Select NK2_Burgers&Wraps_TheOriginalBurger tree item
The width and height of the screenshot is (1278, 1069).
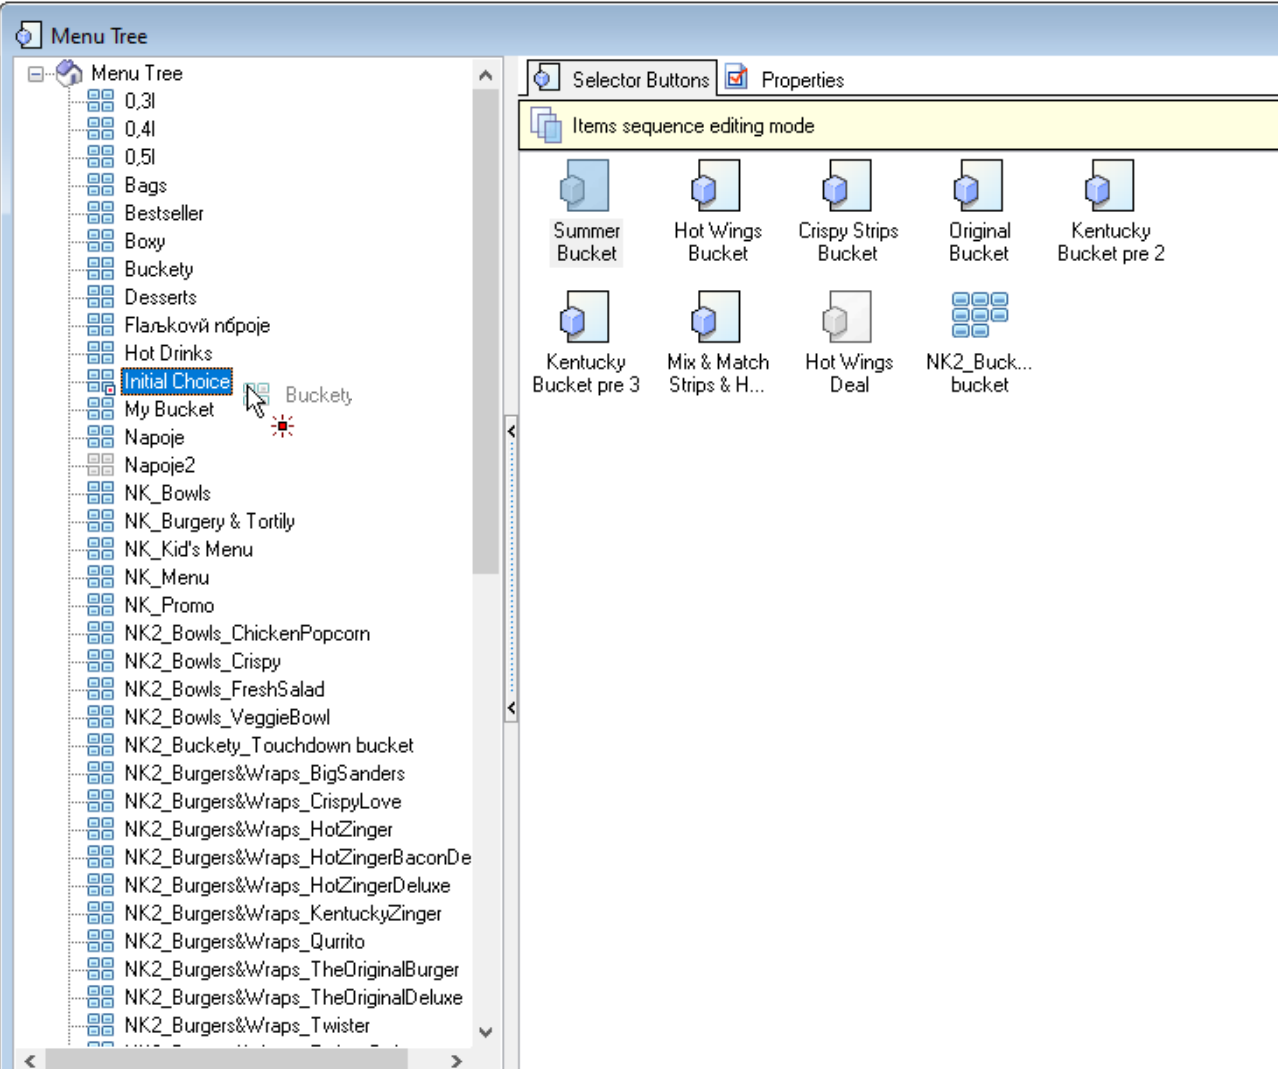coord(291,969)
